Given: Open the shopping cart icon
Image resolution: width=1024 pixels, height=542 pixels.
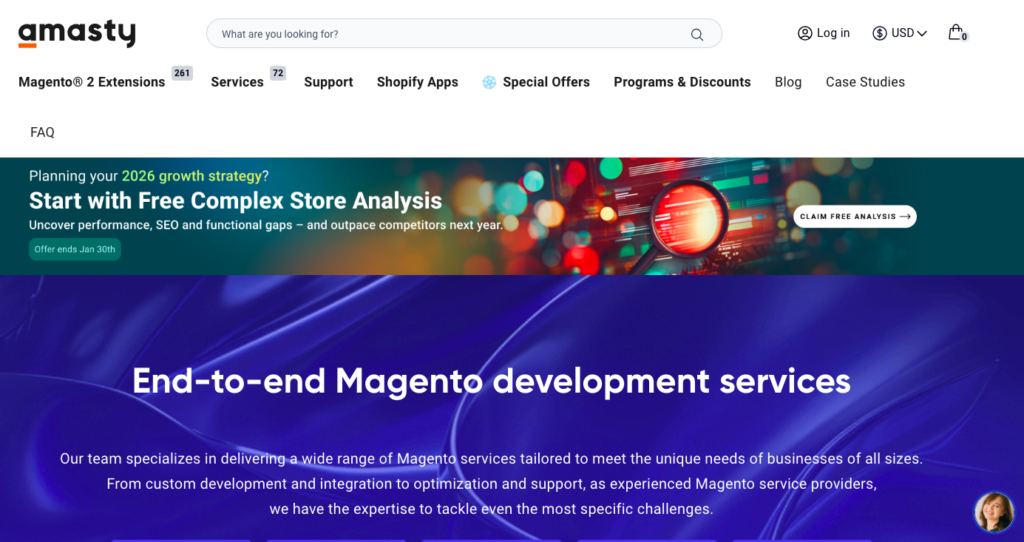Looking at the screenshot, I should 957,33.
